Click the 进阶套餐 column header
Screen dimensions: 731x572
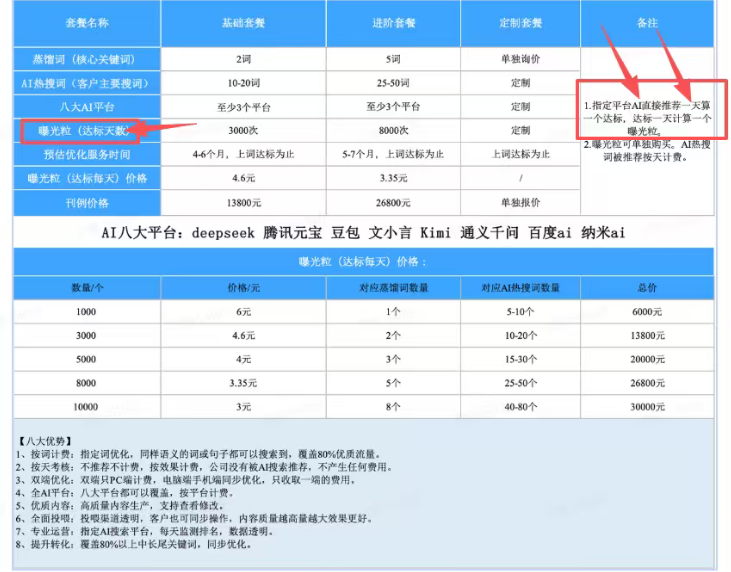pyautogui.click(x=393, y=23)
